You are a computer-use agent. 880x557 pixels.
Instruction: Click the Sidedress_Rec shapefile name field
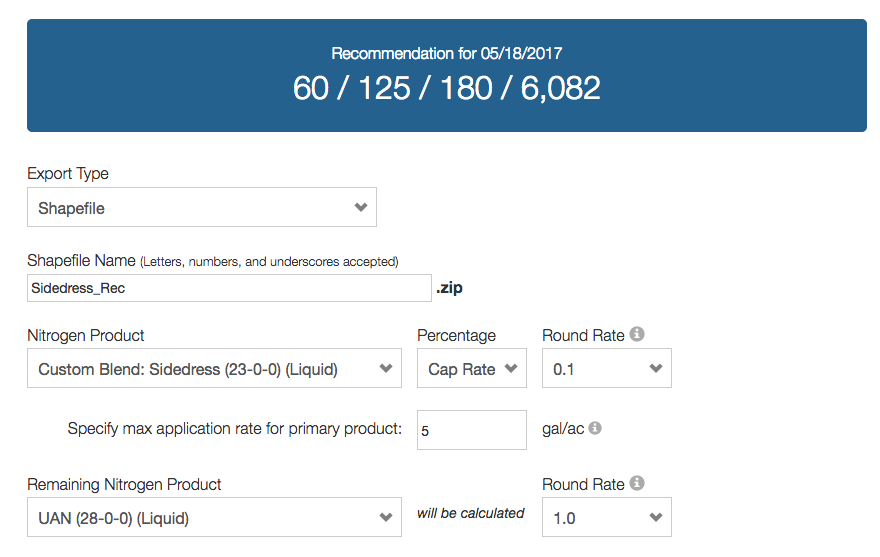230,288
